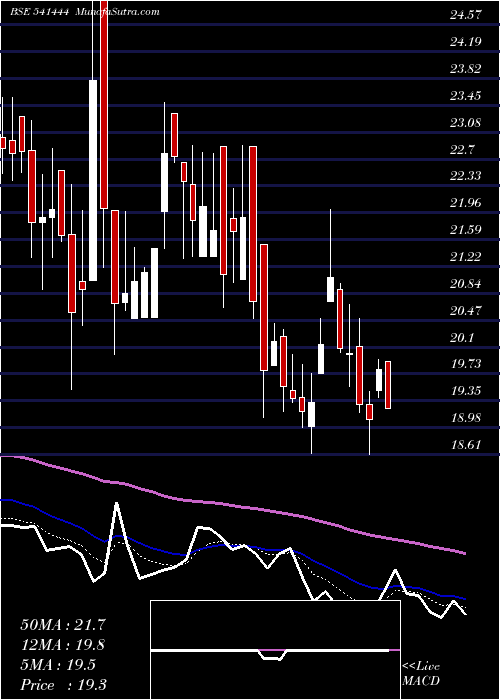
Task: Click the 21.96 price axis label
Action: coord(465,203)
